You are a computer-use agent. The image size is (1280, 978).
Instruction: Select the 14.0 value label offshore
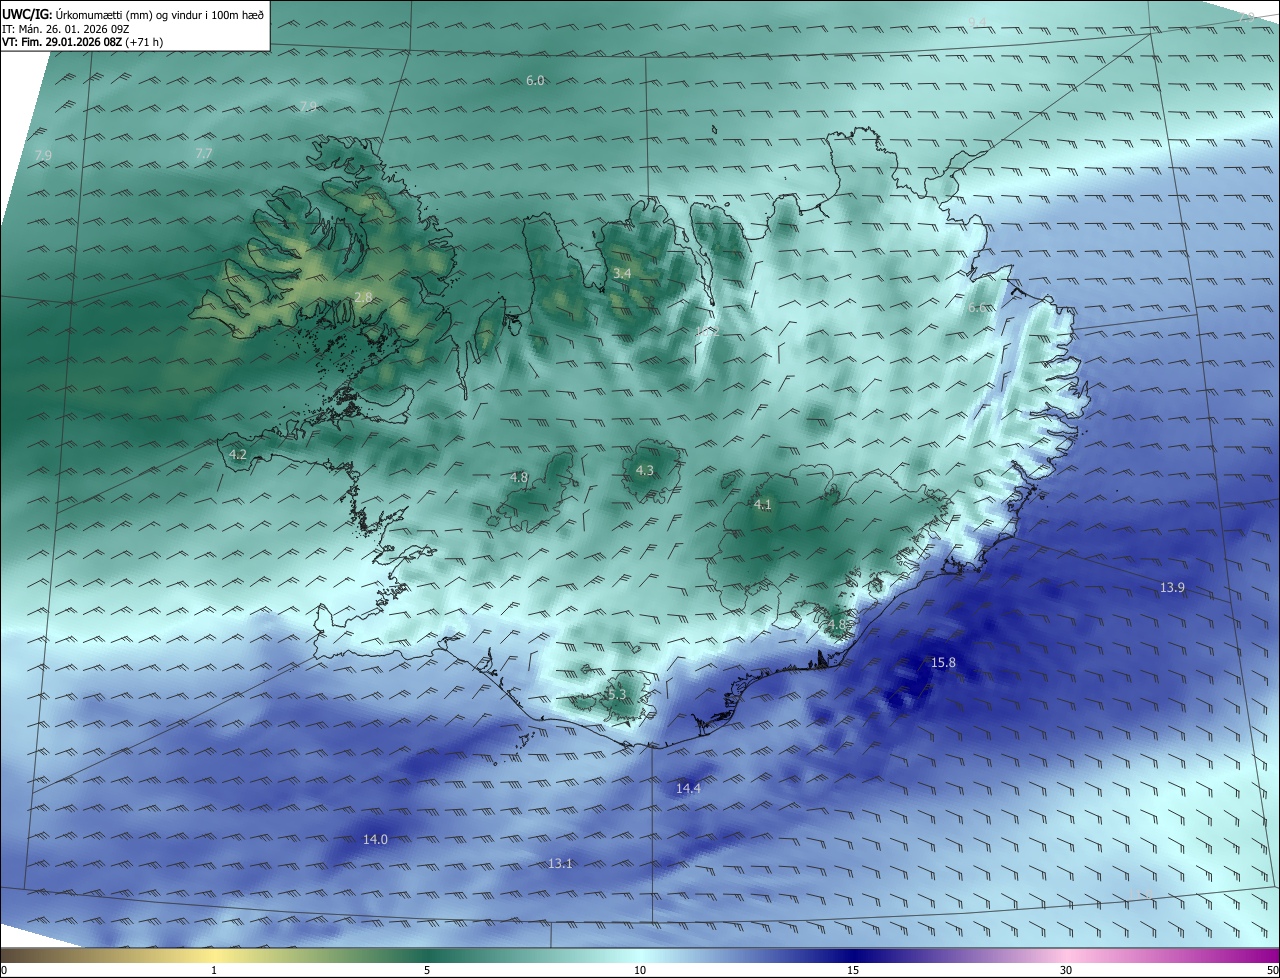pyautogui.click(x=375, y=840)
